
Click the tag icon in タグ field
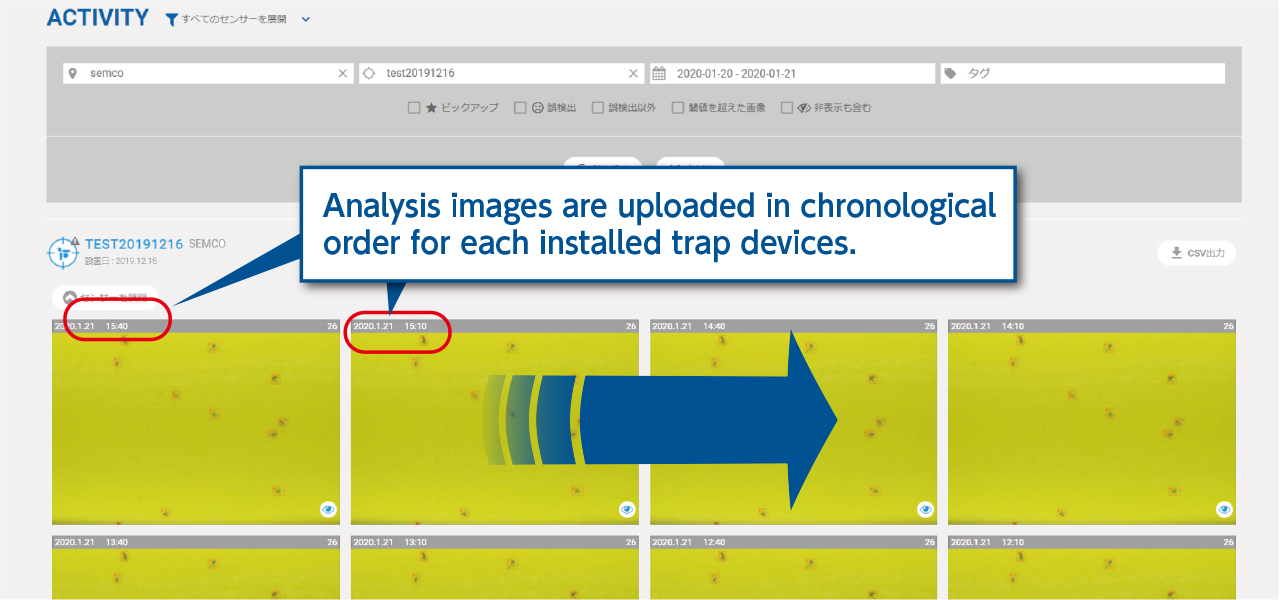coord(950,73)
